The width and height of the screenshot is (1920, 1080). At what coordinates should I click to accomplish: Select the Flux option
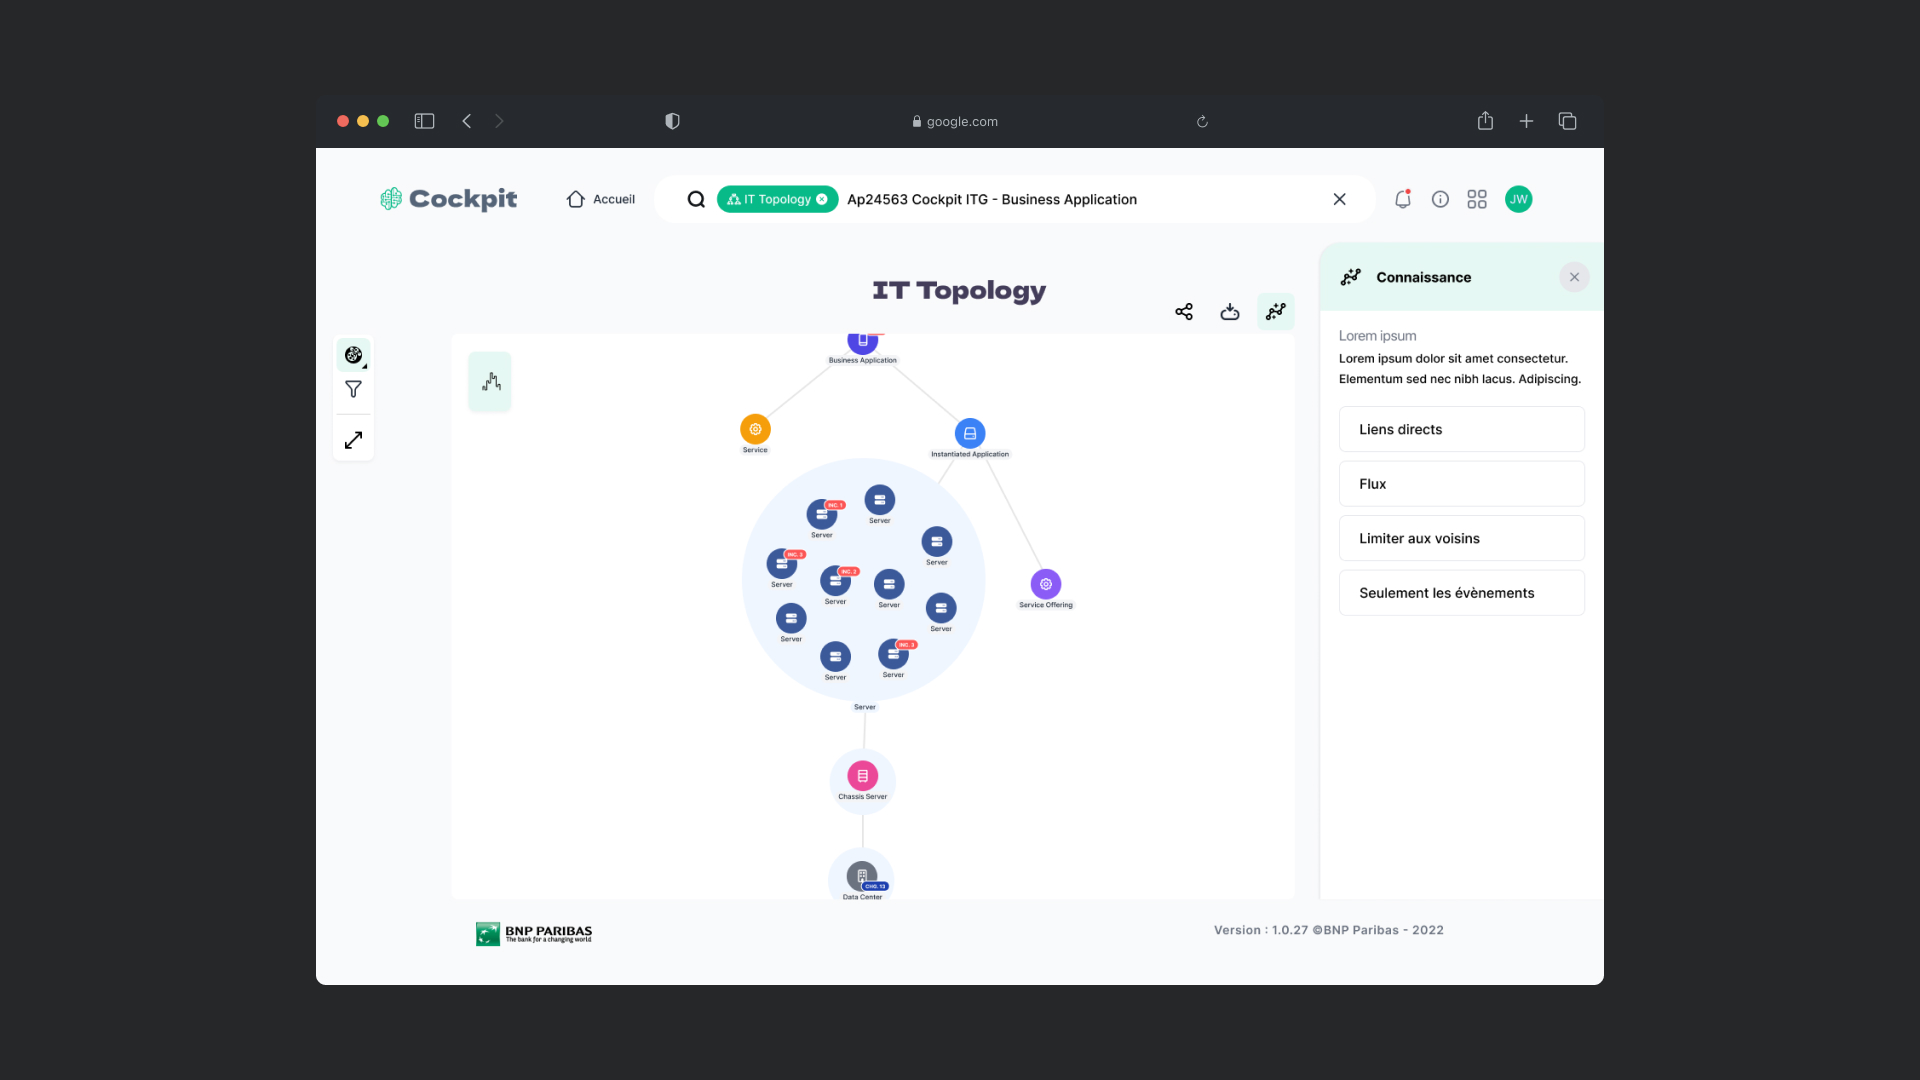(1461, 484)
